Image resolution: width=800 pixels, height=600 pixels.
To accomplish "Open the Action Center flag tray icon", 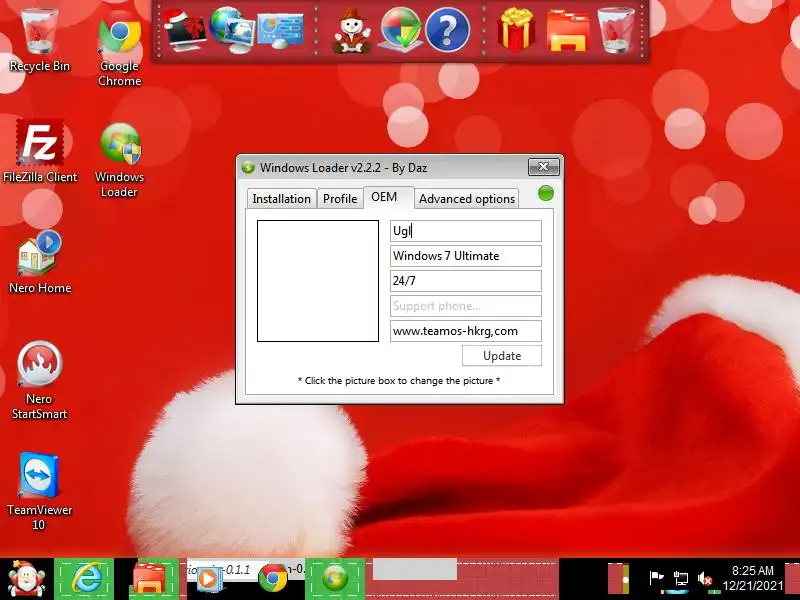I will pyautogui.click(x=656, y=579).
